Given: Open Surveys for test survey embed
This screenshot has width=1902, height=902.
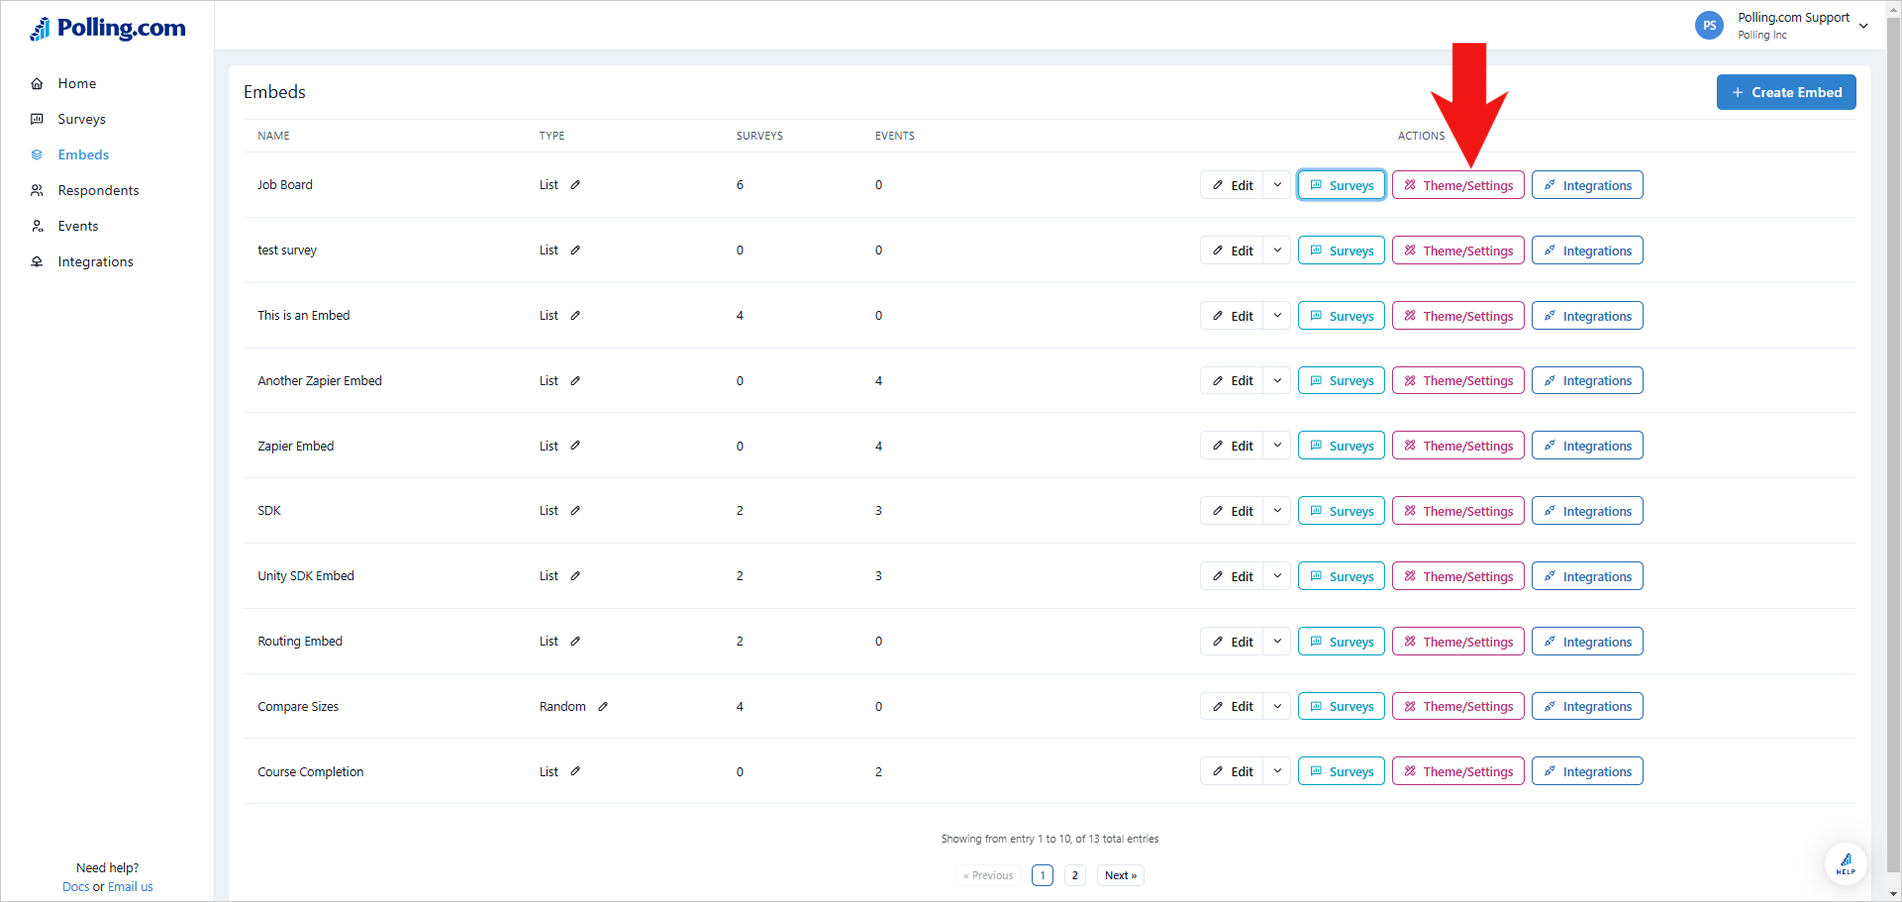Looking at the screenshot, I should pos(1341,250).
